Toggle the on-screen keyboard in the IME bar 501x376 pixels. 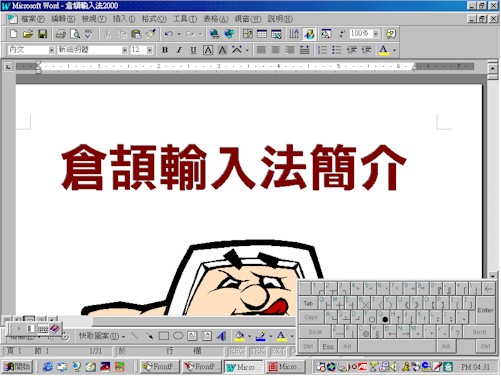43,329
